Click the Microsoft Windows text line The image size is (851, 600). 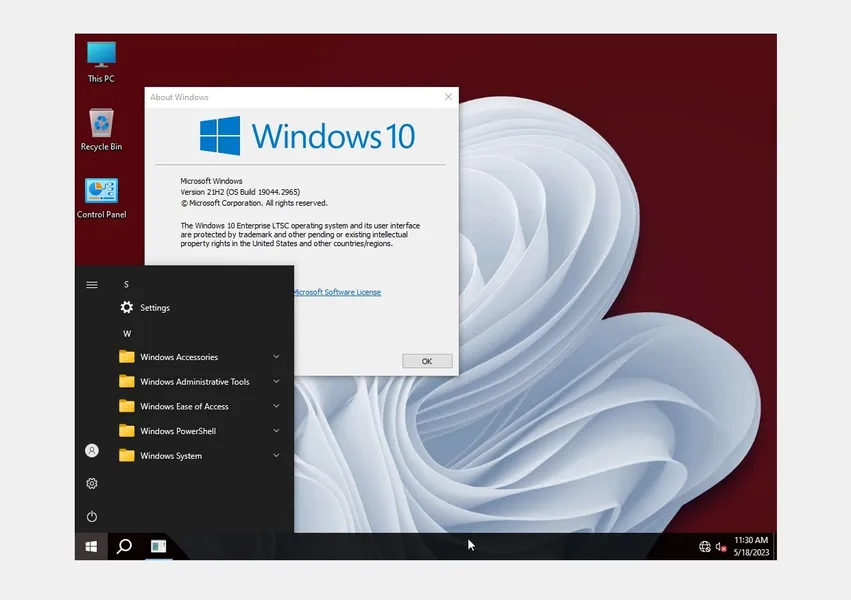[211, 181]
